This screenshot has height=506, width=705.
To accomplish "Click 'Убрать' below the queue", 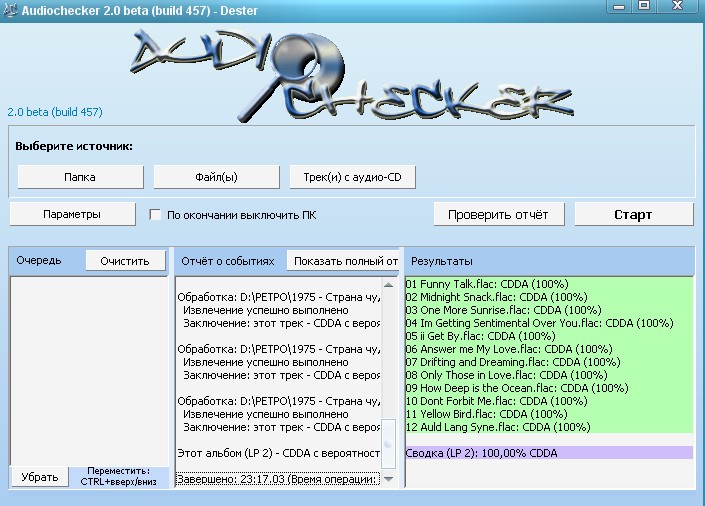I will coord(40,477).
